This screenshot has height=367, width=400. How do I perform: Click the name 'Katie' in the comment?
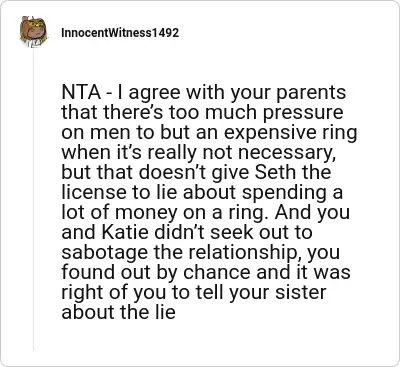(124, 232)
